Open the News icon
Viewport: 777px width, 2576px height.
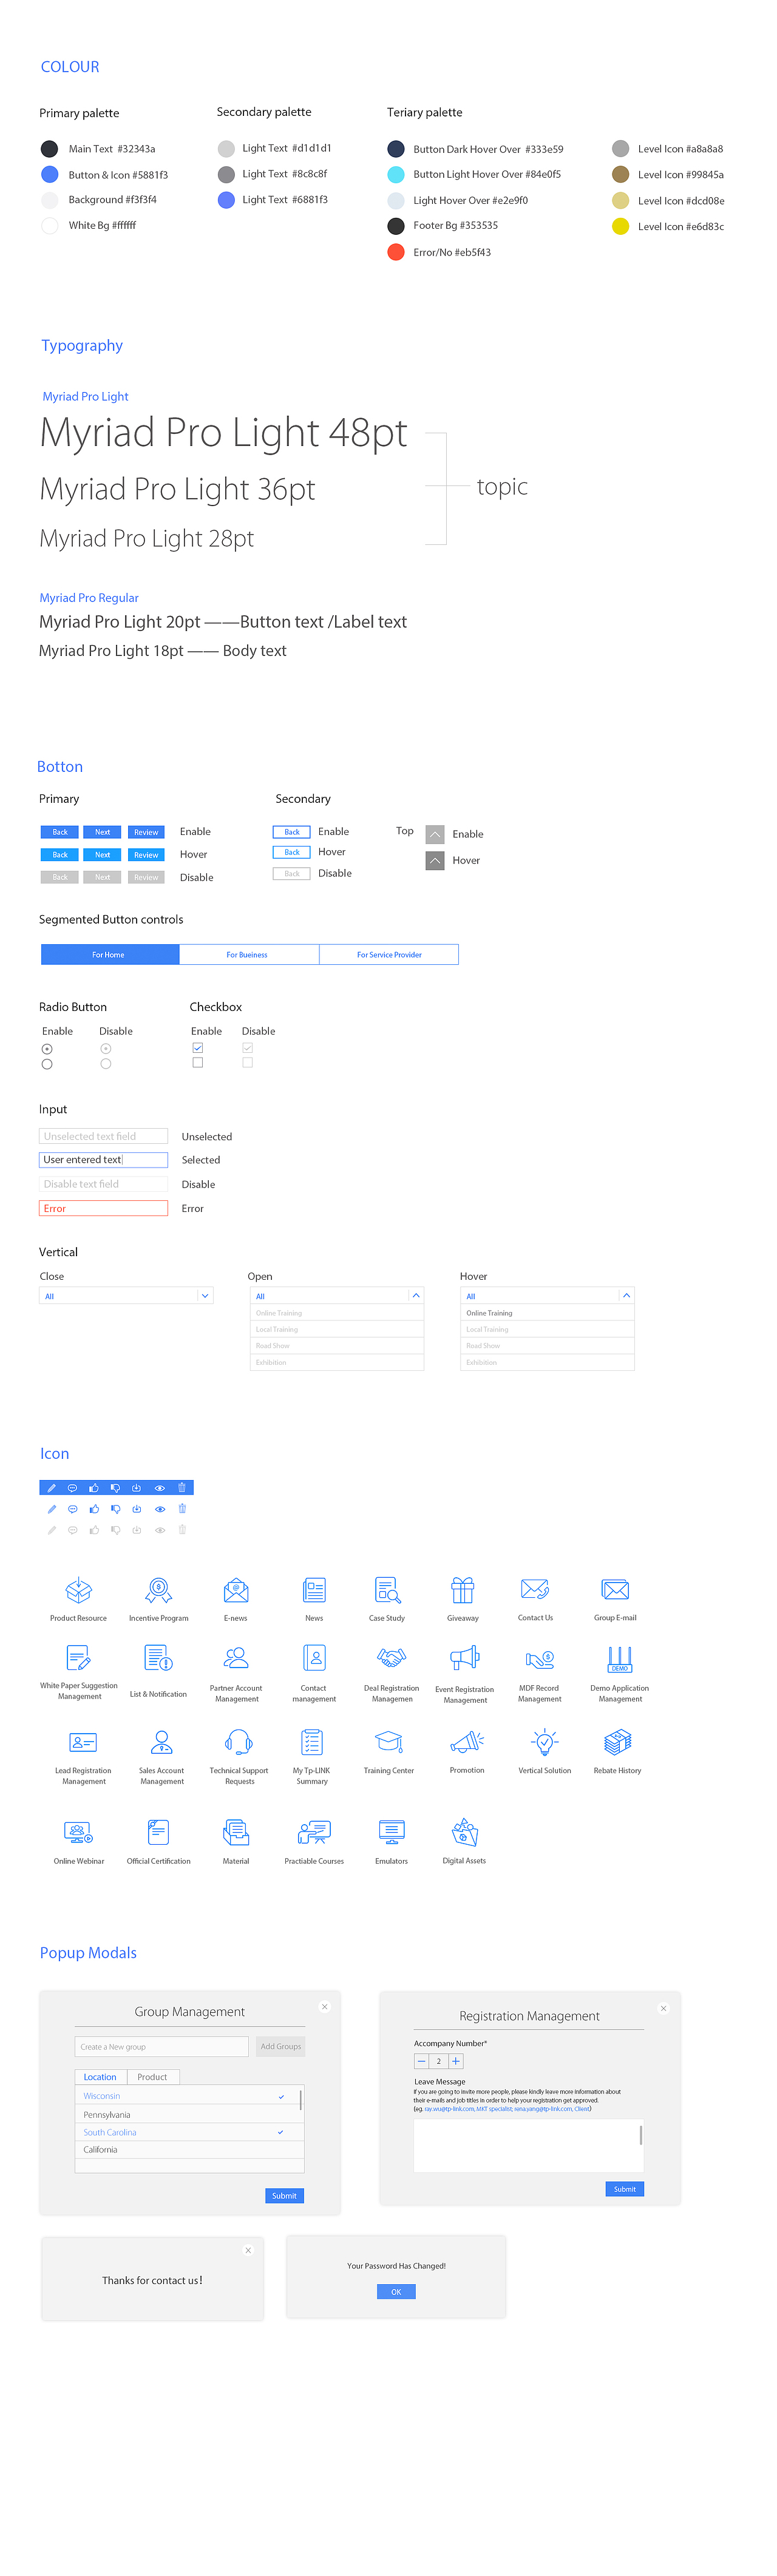(x=314, y=1590)
